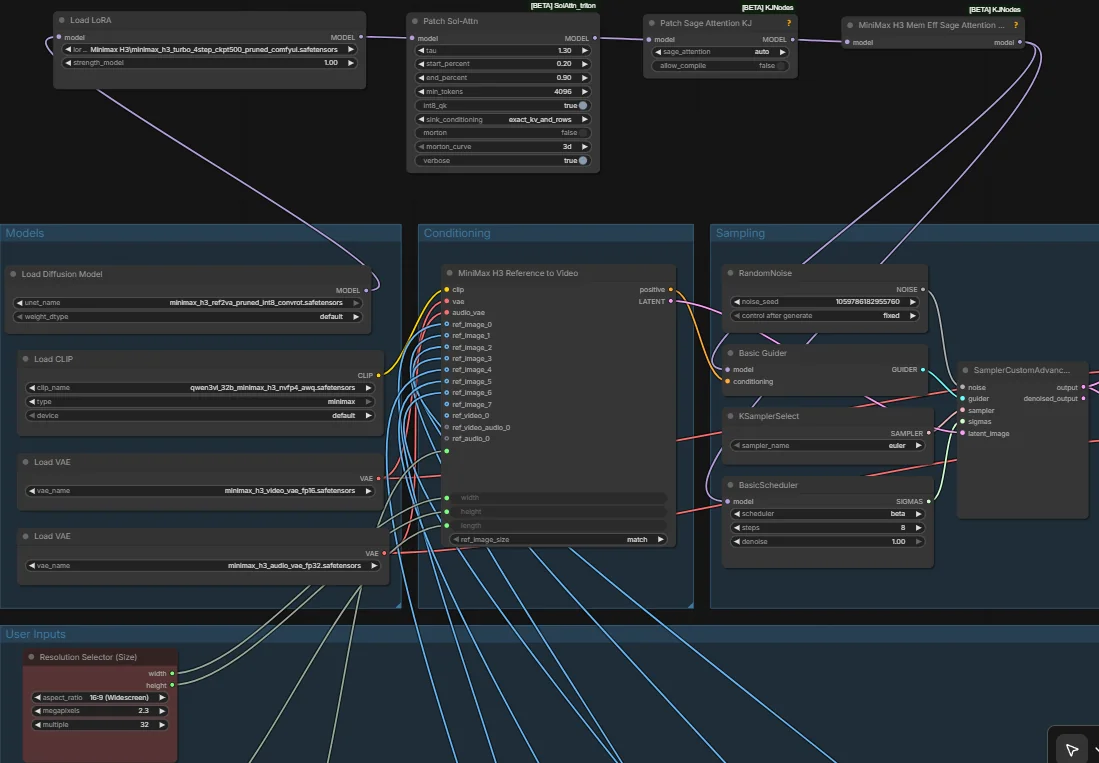Click the NOISE output socket on RandomNoise
This screenshot has width=1099, height=763.
(922, 289)
